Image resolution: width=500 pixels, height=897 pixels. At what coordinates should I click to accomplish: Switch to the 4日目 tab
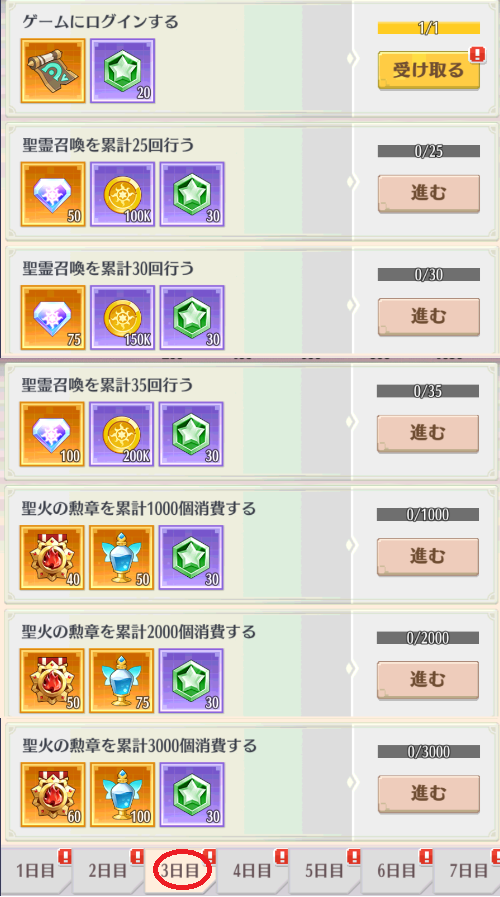252,871
